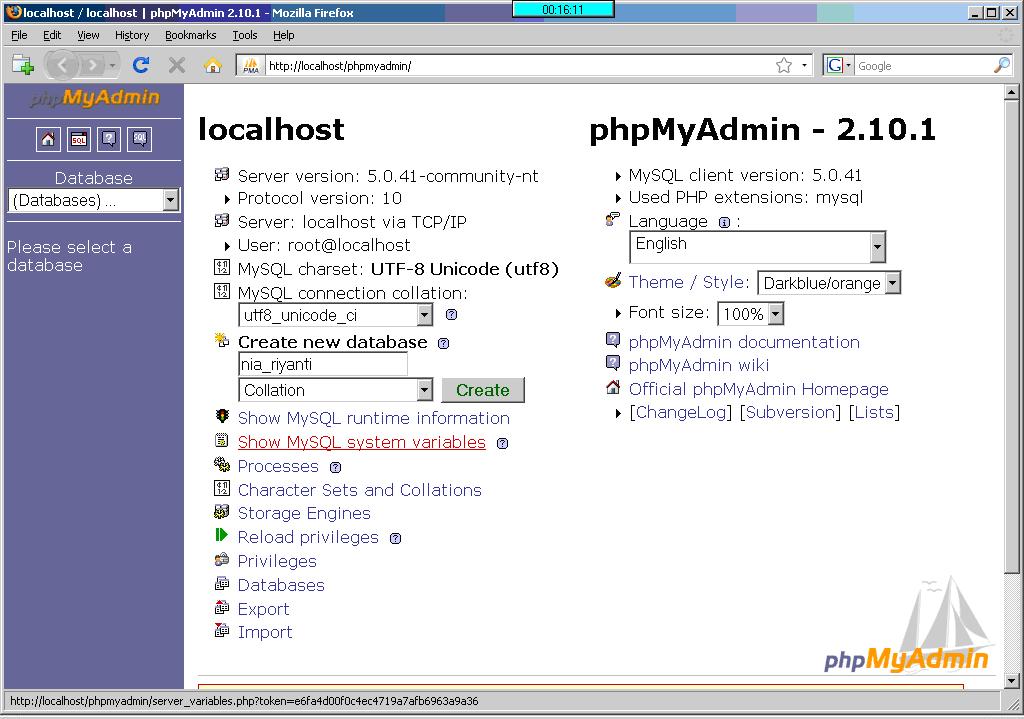Click the URL address bar

click(519, 65)
